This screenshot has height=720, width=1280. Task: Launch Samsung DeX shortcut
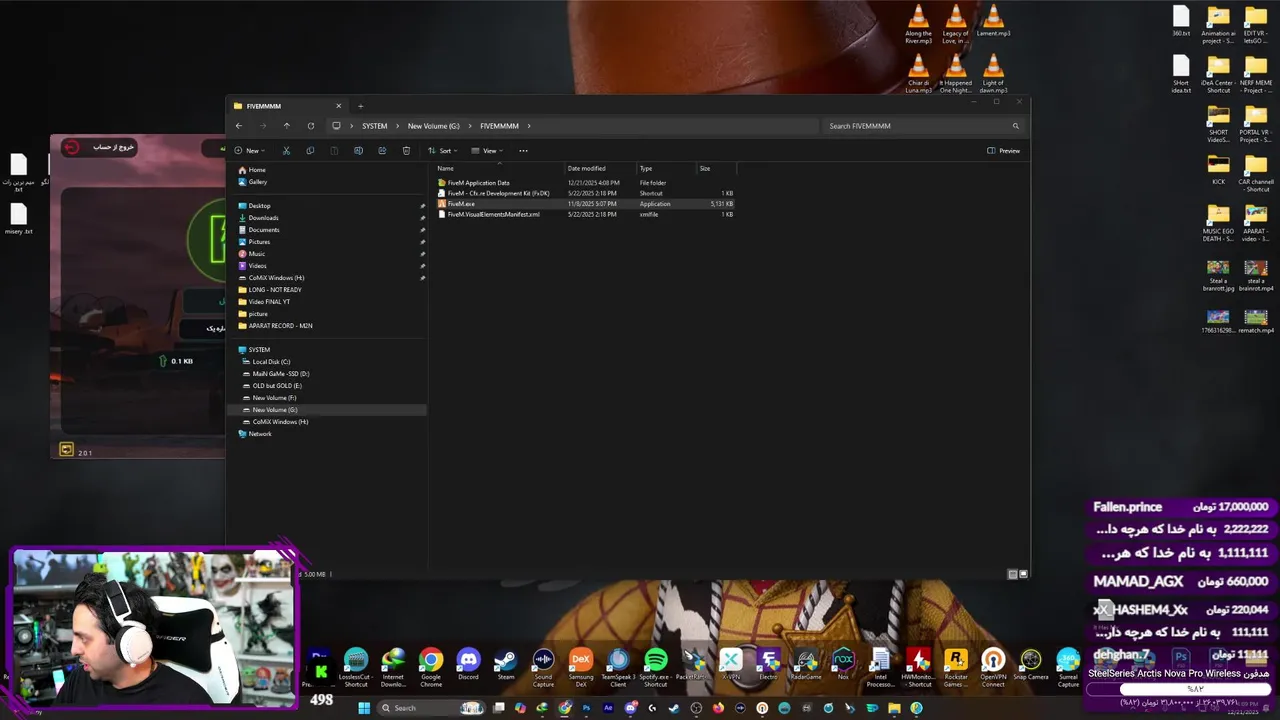coord(581,667)
